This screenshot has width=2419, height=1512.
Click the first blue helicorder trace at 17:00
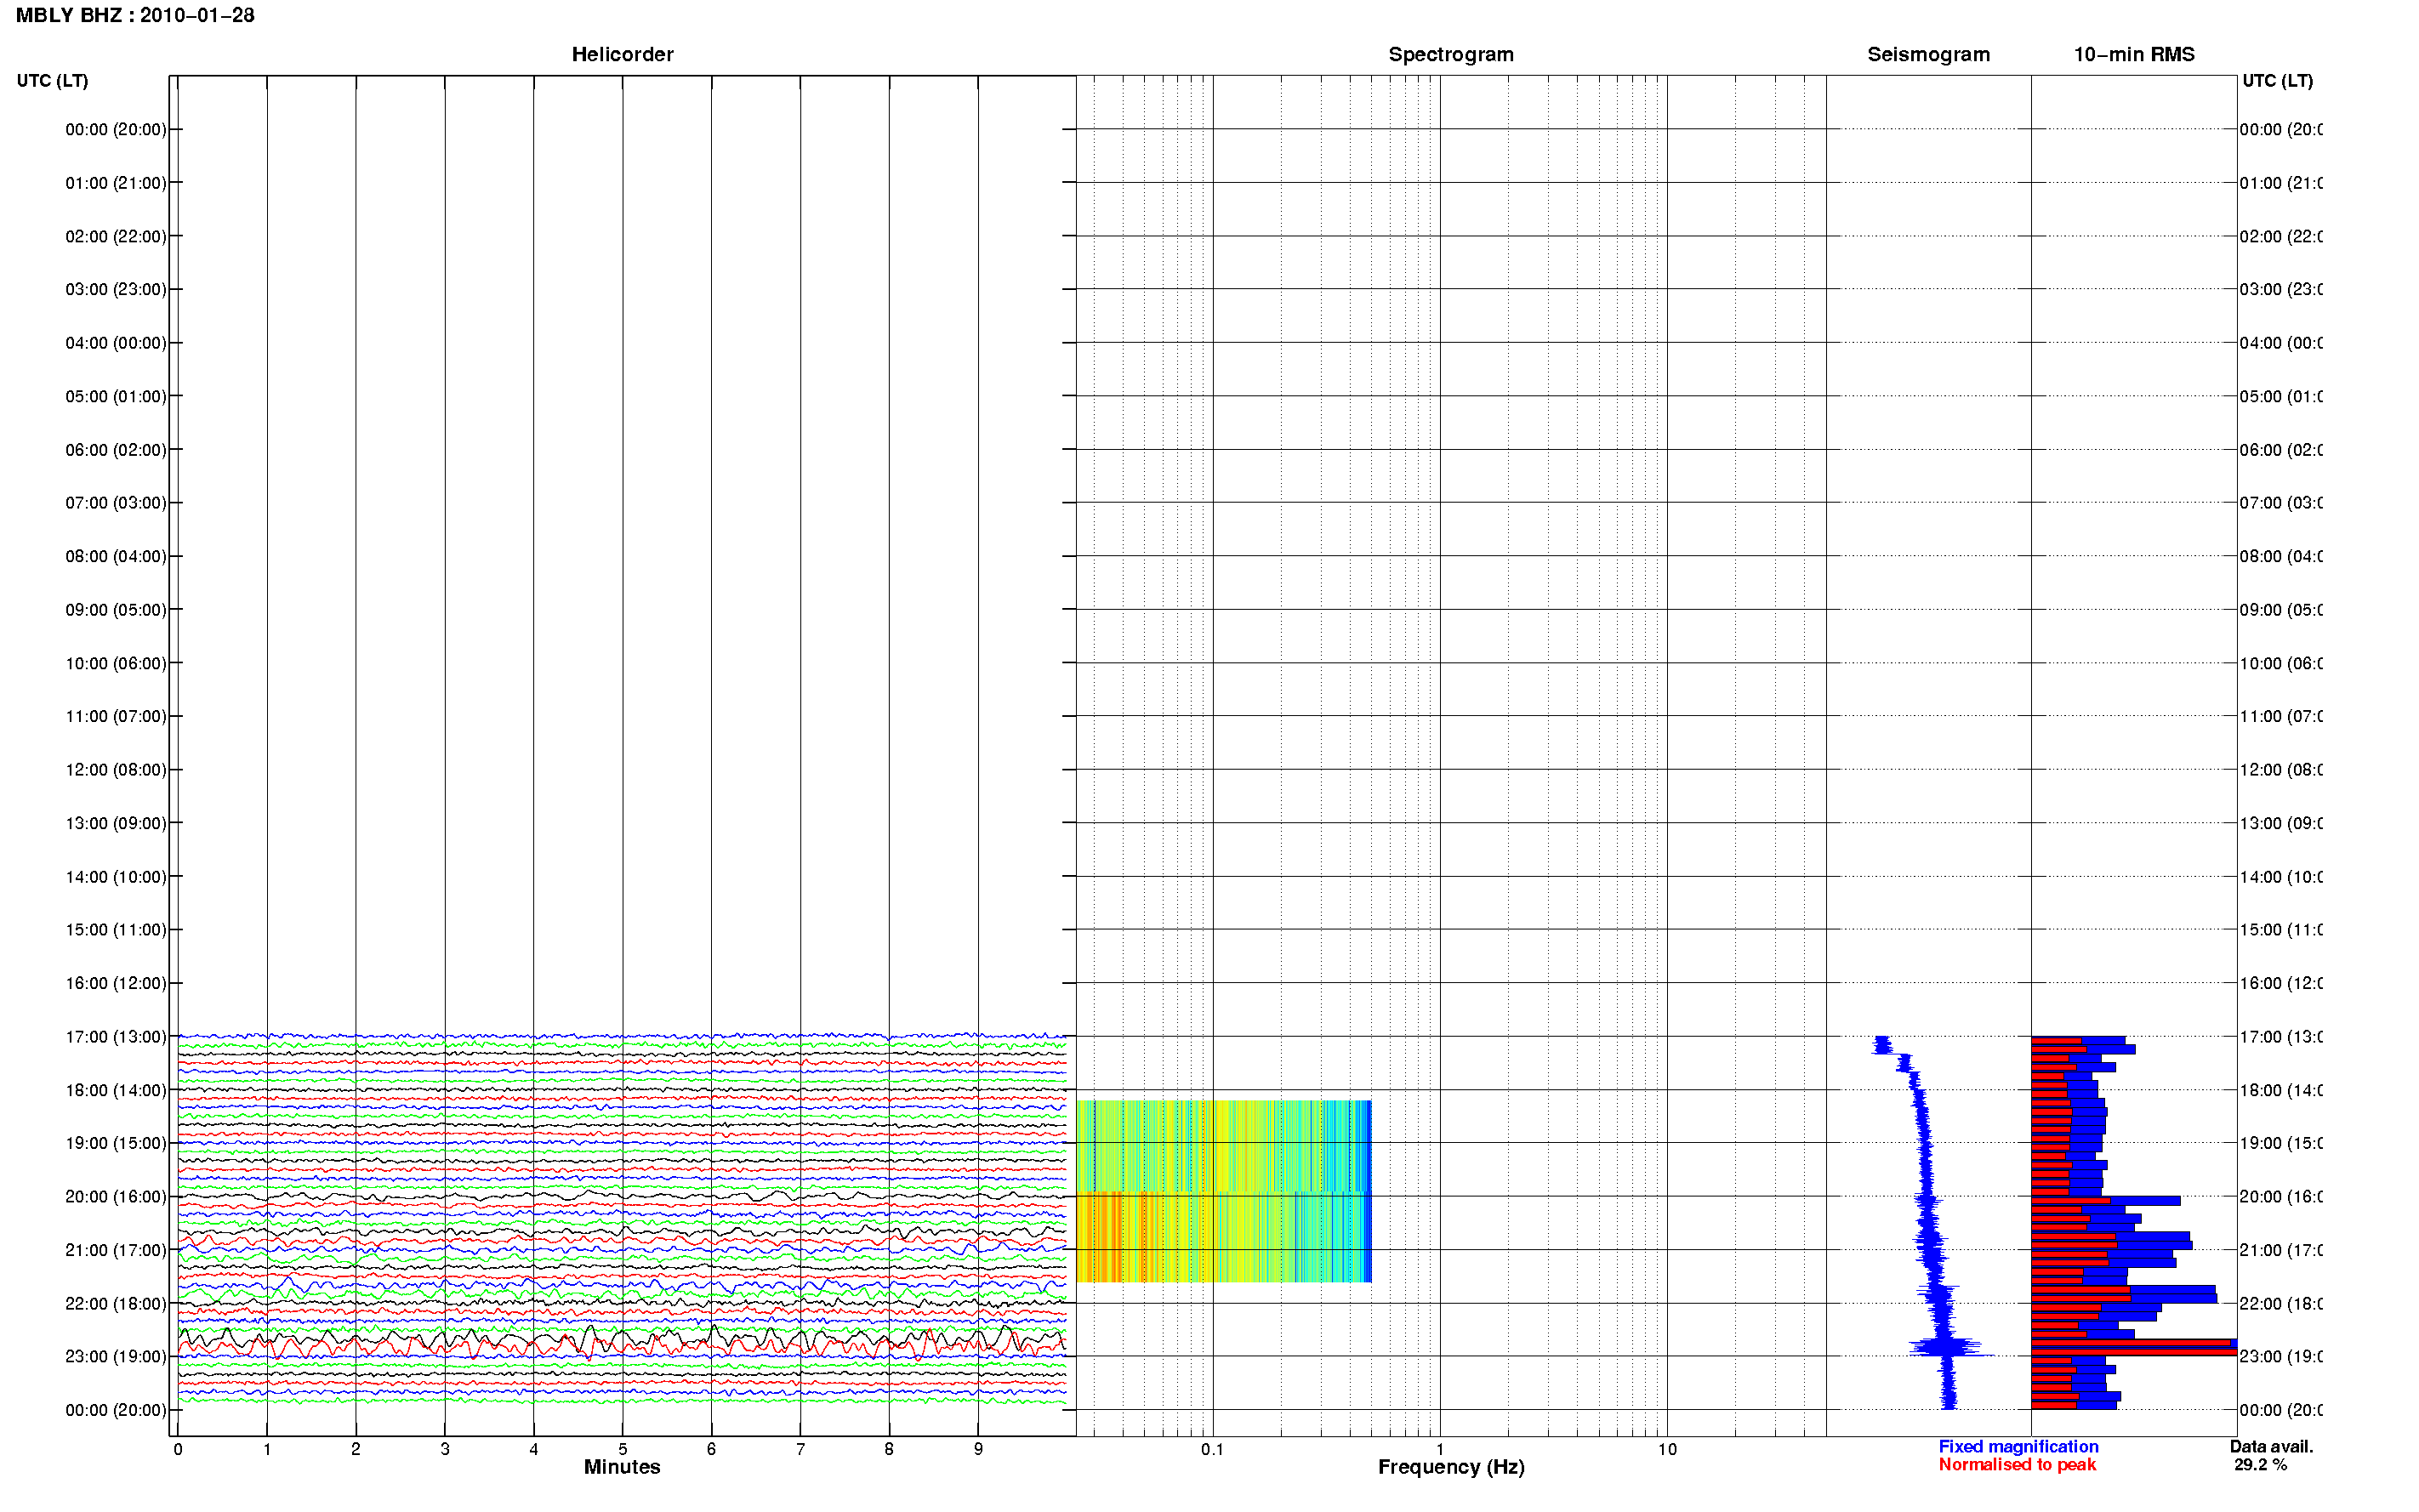pos(621,1036)
